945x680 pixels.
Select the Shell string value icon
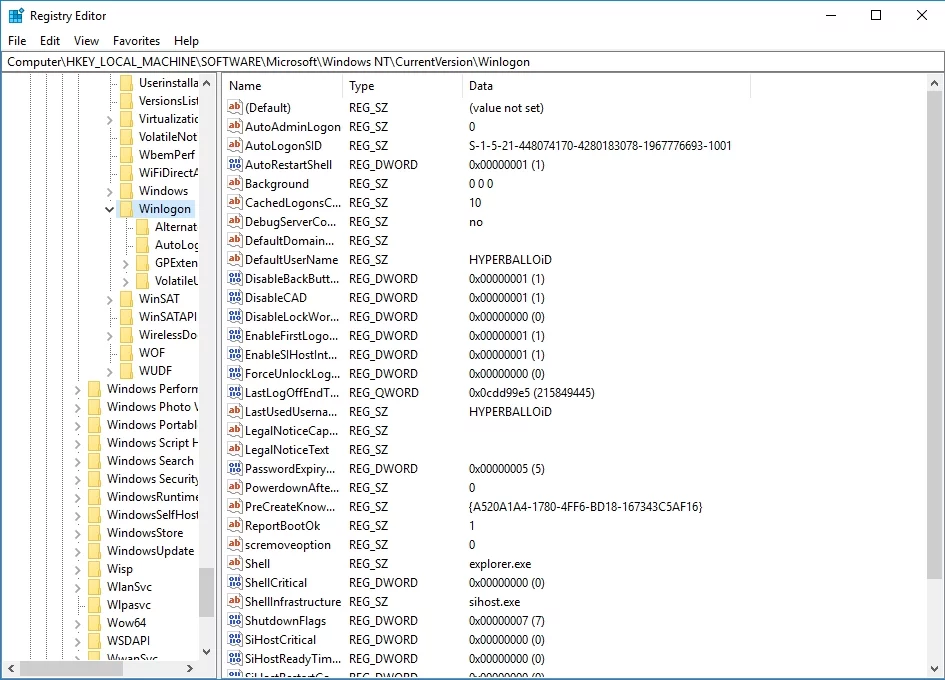[x=235, y=564]
